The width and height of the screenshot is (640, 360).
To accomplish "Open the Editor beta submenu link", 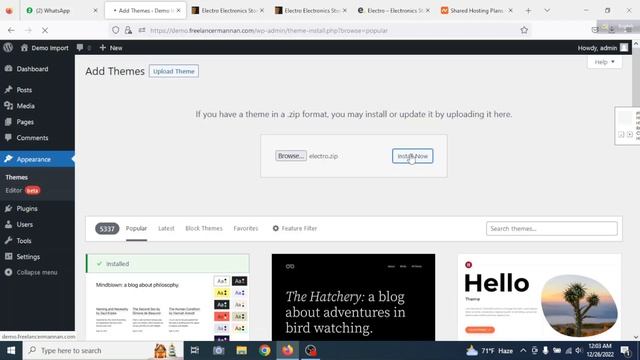I will click(x=22, y=190).
